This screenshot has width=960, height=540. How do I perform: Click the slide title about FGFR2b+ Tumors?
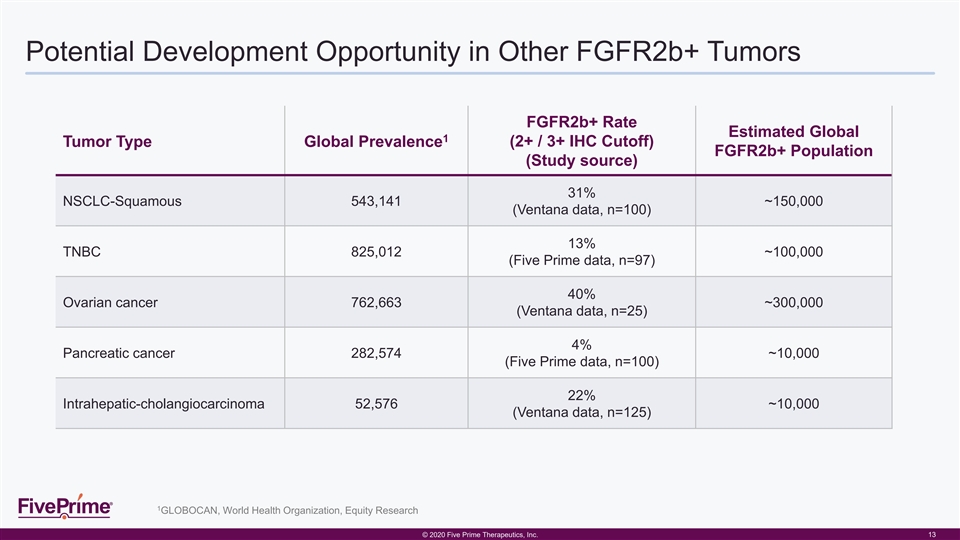(412, 50)
